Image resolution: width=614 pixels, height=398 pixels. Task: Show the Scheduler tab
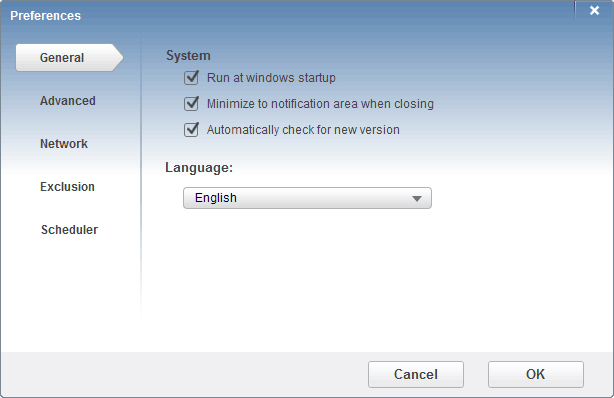(x=69, y=230)
